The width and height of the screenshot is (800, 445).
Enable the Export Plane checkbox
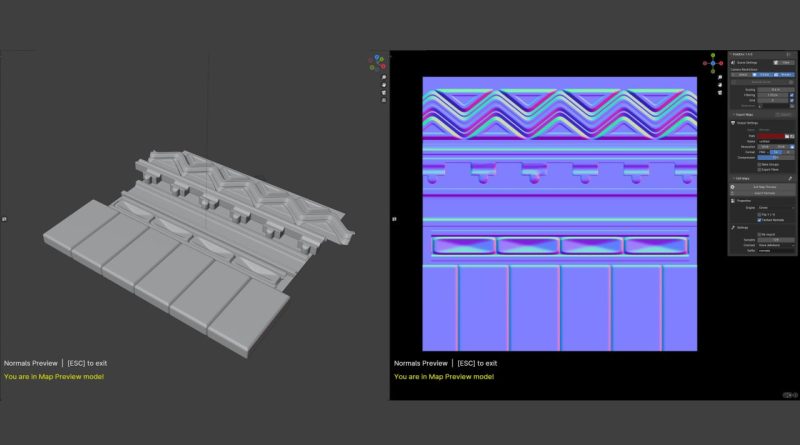(x=759, y=170)
